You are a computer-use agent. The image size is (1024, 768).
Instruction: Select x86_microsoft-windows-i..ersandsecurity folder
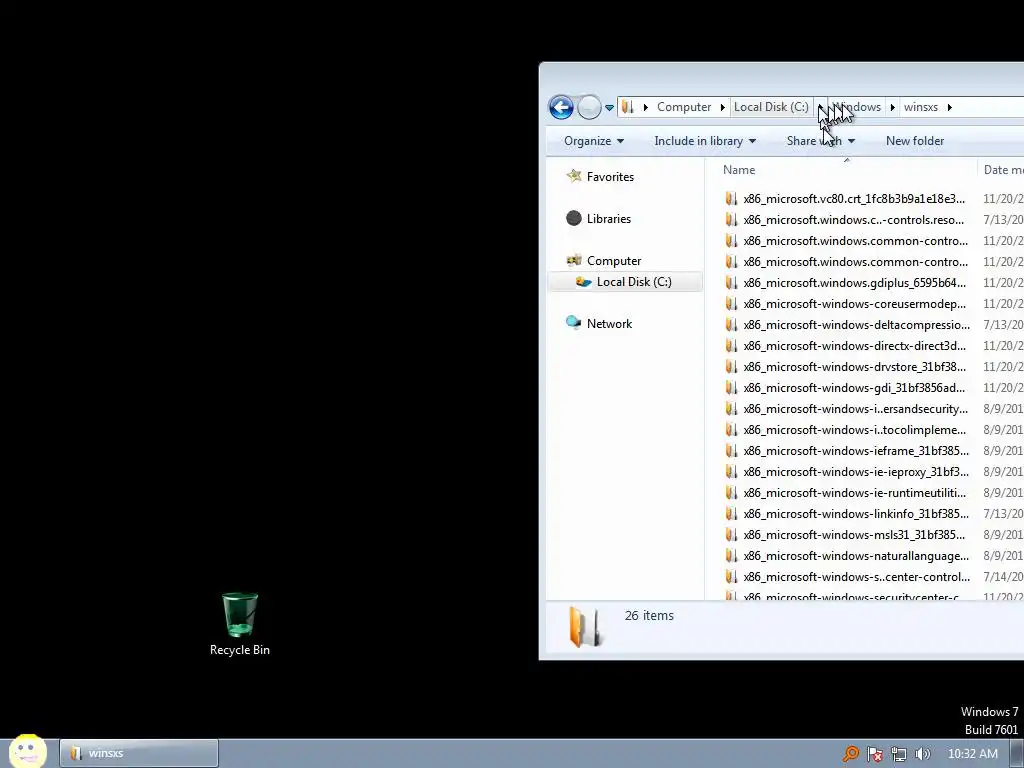[856, 409]
